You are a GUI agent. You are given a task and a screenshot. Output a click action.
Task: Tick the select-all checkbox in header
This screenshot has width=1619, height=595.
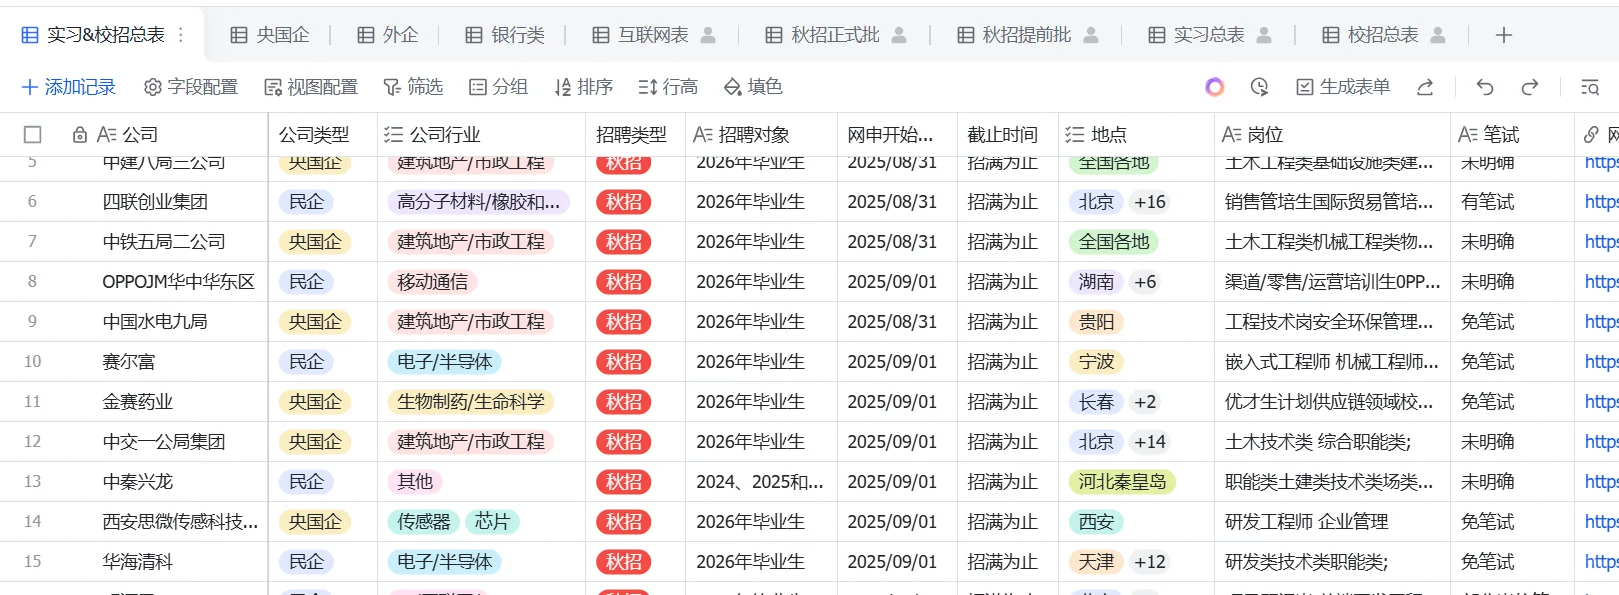(x=33, y=134)
